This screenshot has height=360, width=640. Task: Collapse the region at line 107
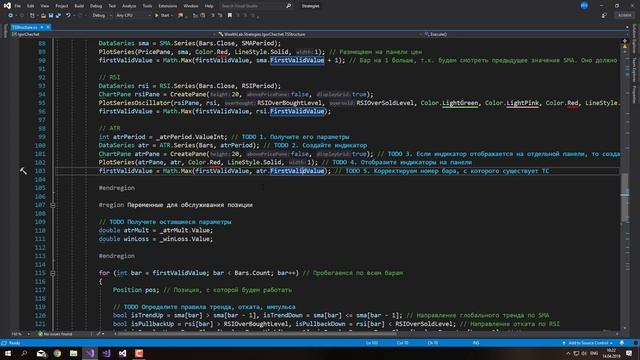53,205
